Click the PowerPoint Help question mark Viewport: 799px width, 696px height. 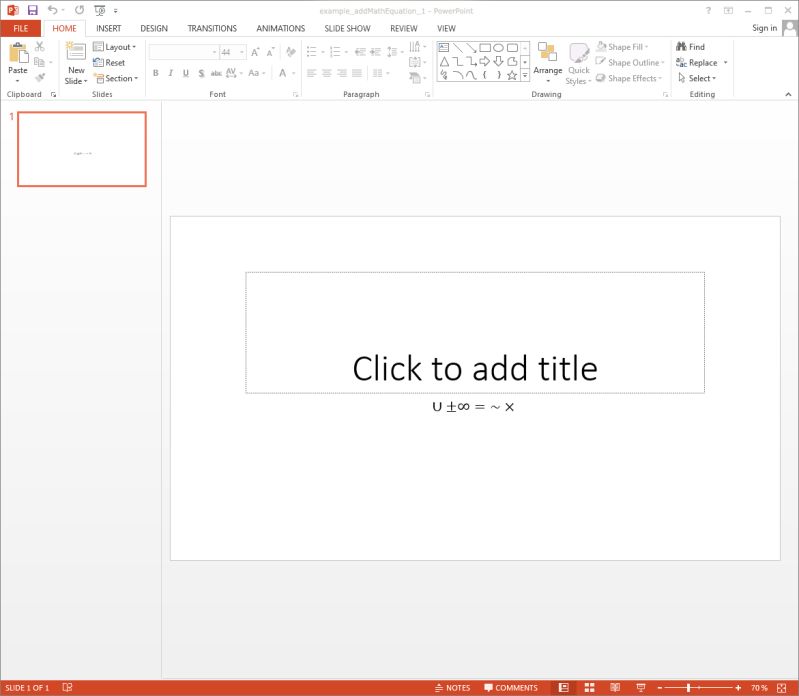pyautogui.click(x=708, y=11)
